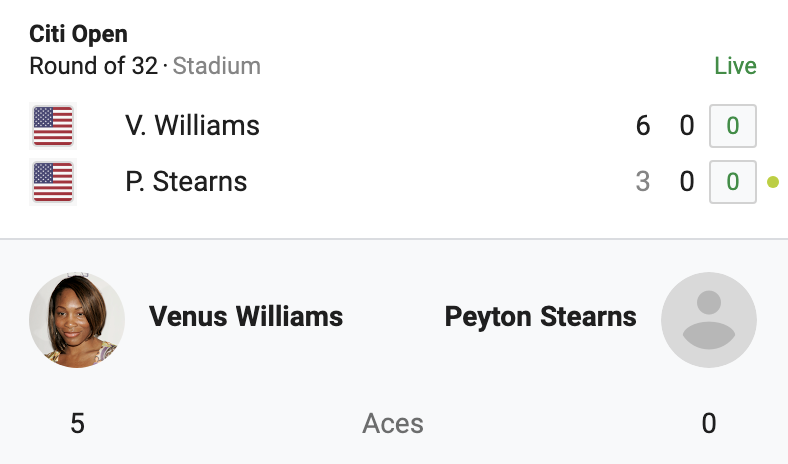Click V. Williams' first set score 6
788x464 pixels.
[643, 126]
